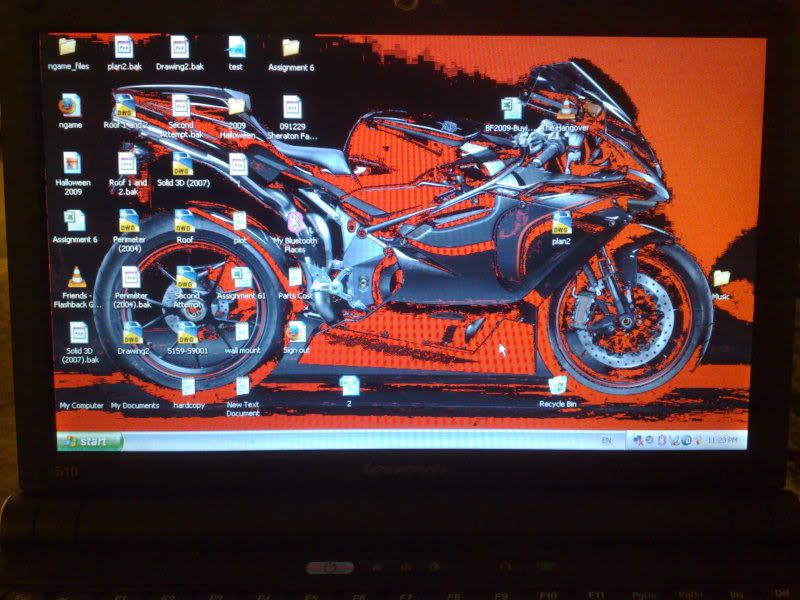Open the 5159-59001 DWG drawing icon
Image resolution: width=800 pixels, height=600 pixels.
coord(187,333)
